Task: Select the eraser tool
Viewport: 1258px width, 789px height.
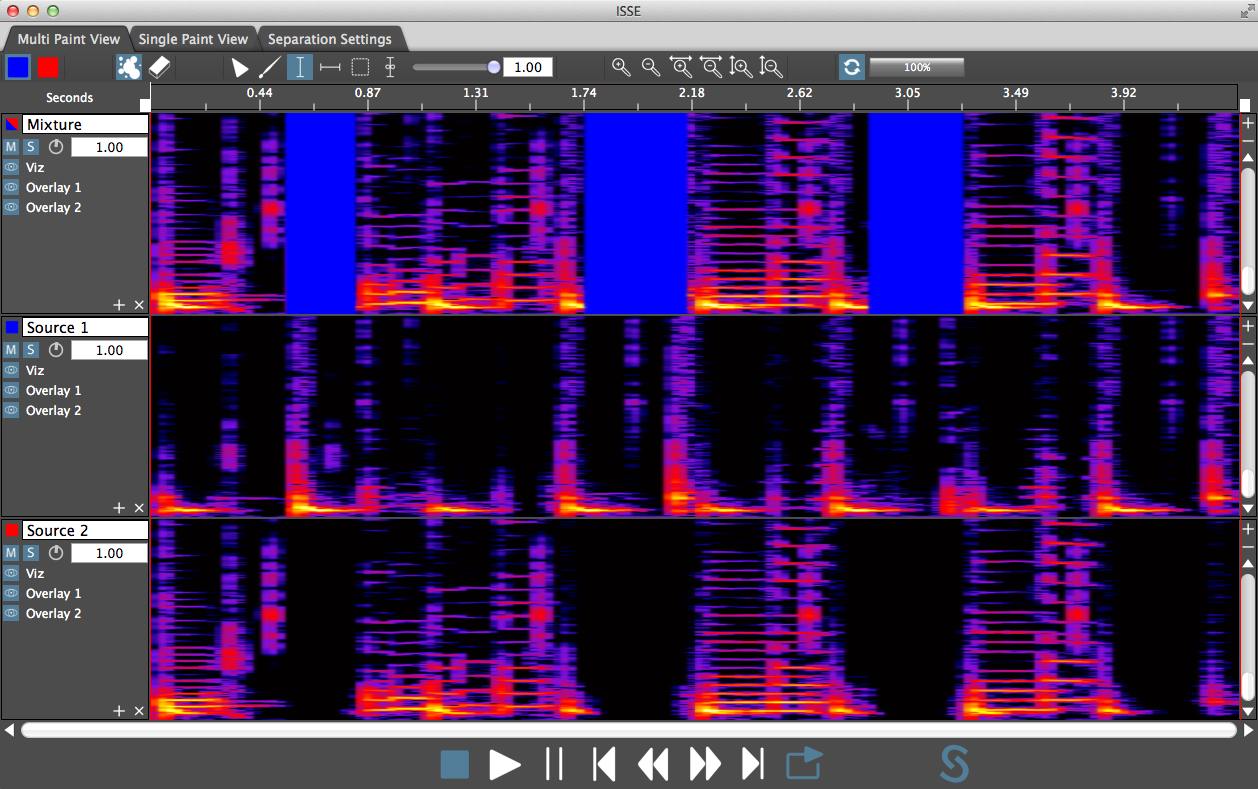Action: pyautogui.click(x=160, y=67)
